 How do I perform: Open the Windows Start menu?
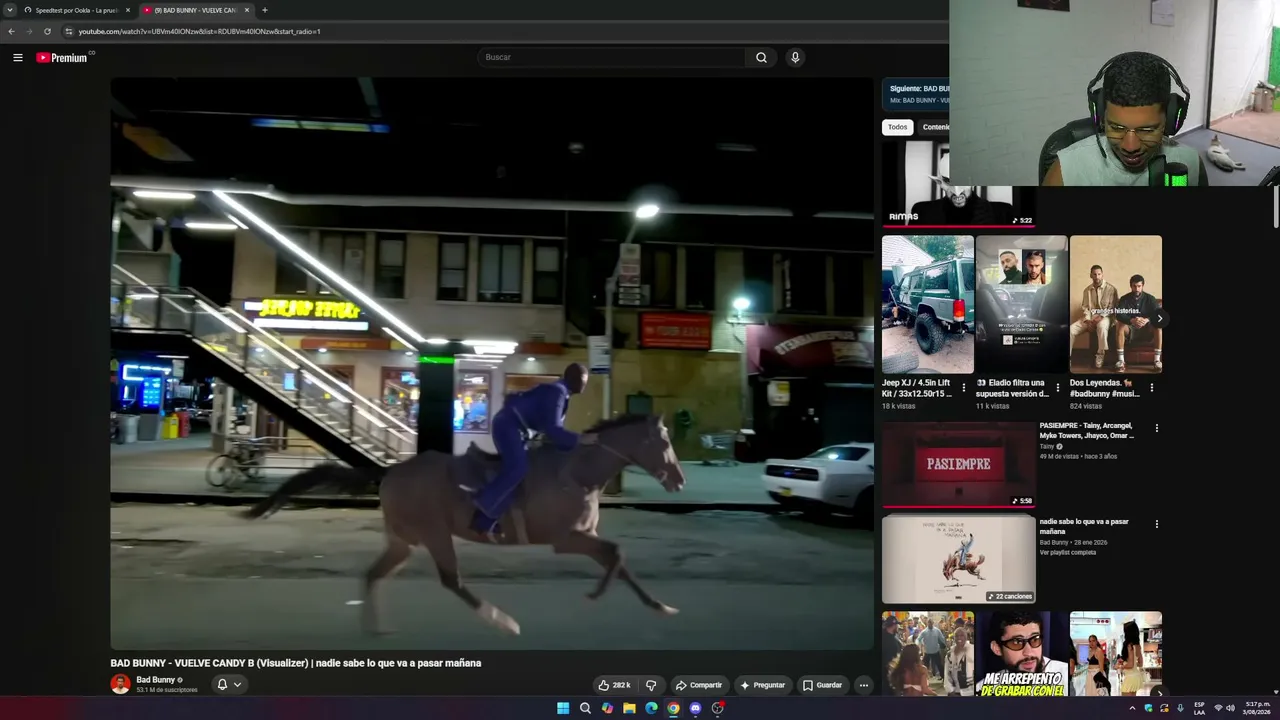[563, 708]
